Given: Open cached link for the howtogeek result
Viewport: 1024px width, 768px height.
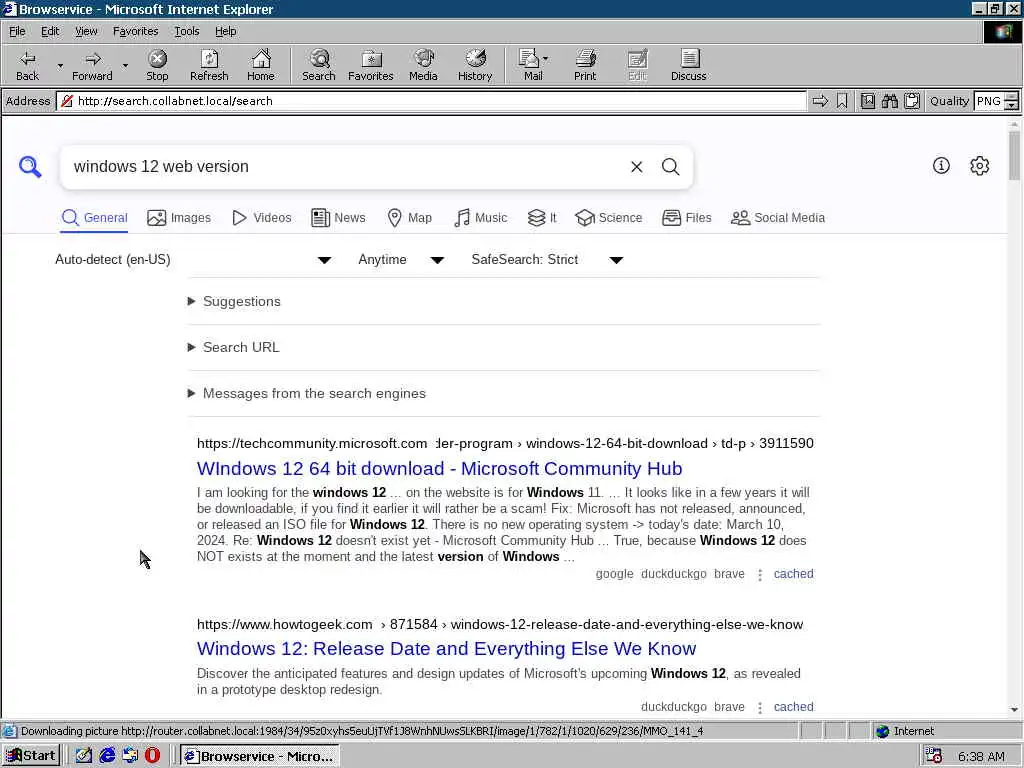Looking at the screenshot, I should 793,707.
